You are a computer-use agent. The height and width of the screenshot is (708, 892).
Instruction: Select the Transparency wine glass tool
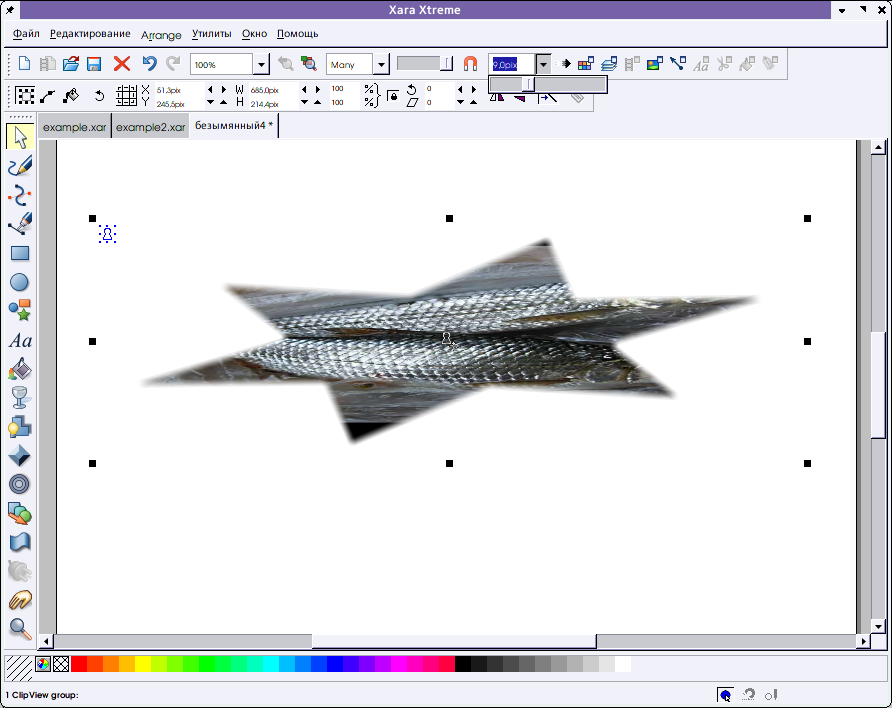[19, 399]
